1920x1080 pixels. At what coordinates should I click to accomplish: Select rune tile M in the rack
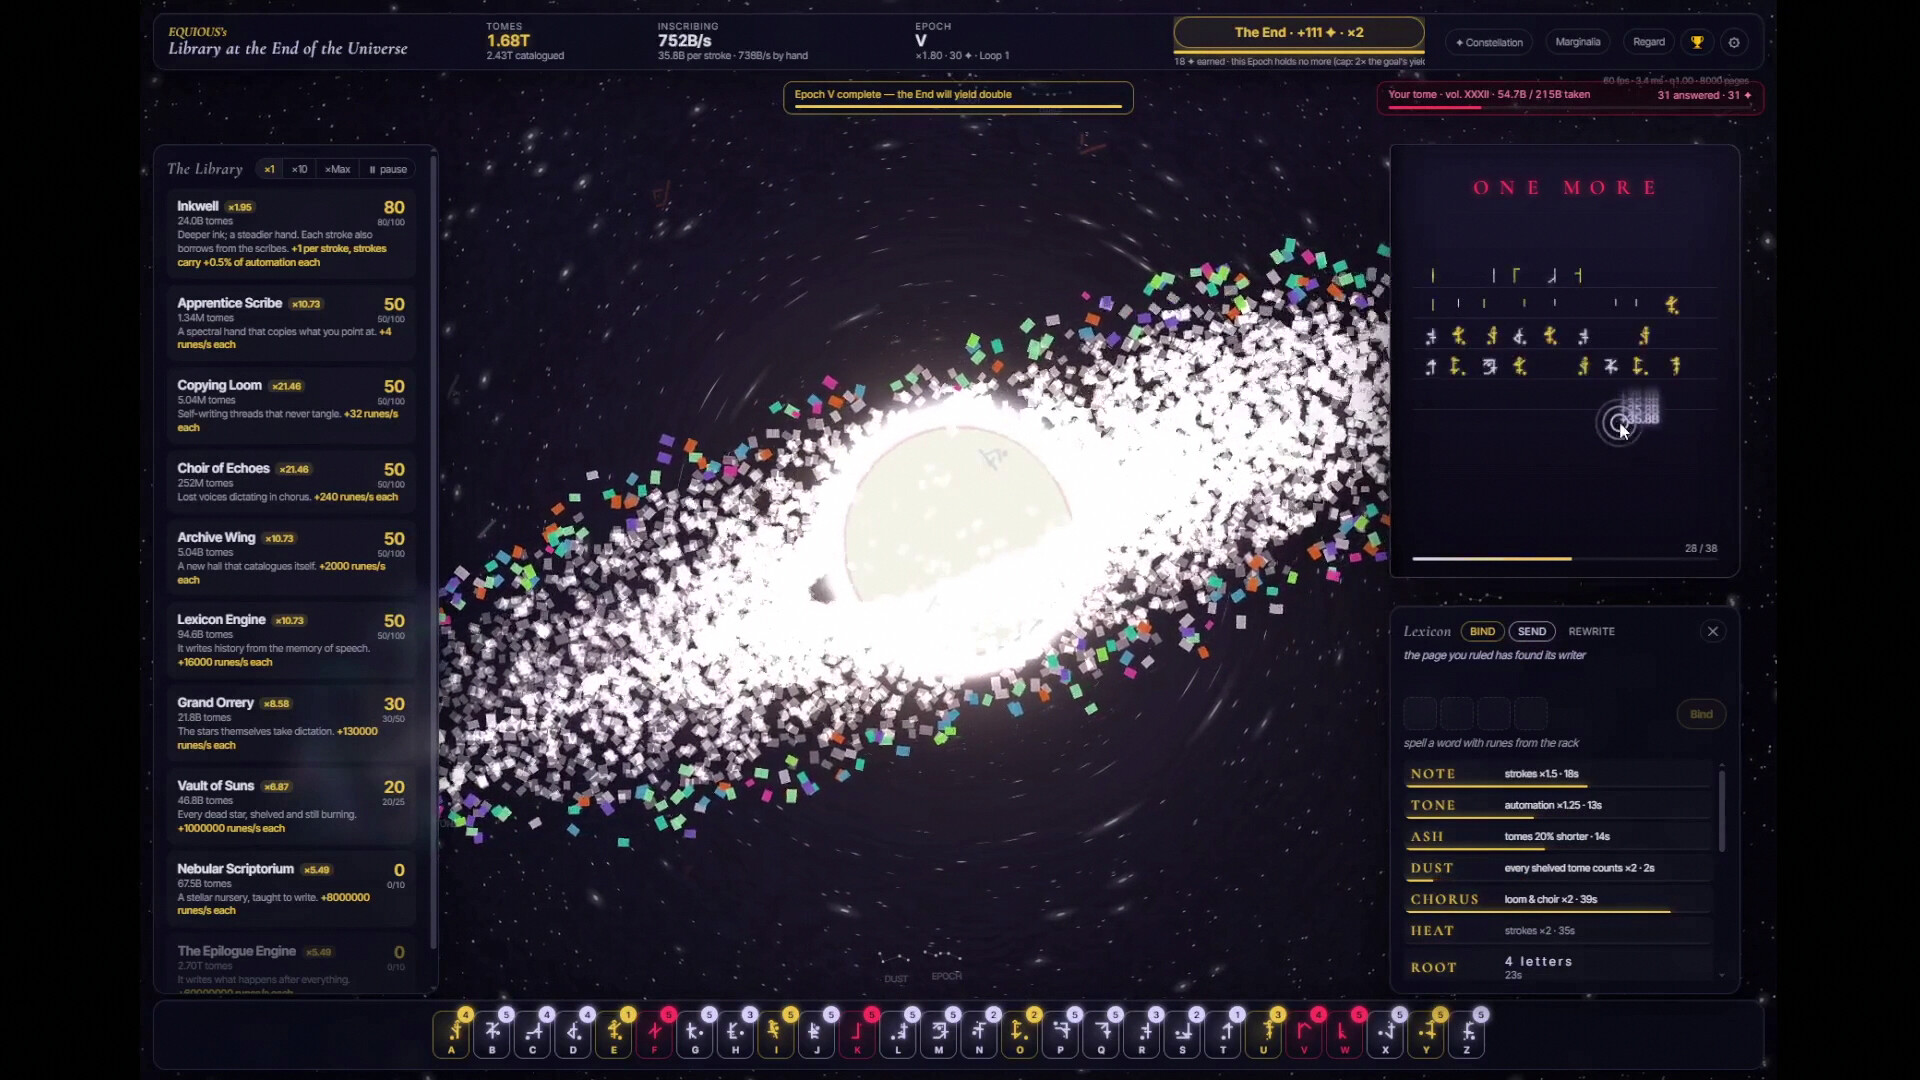(939, 1034)
